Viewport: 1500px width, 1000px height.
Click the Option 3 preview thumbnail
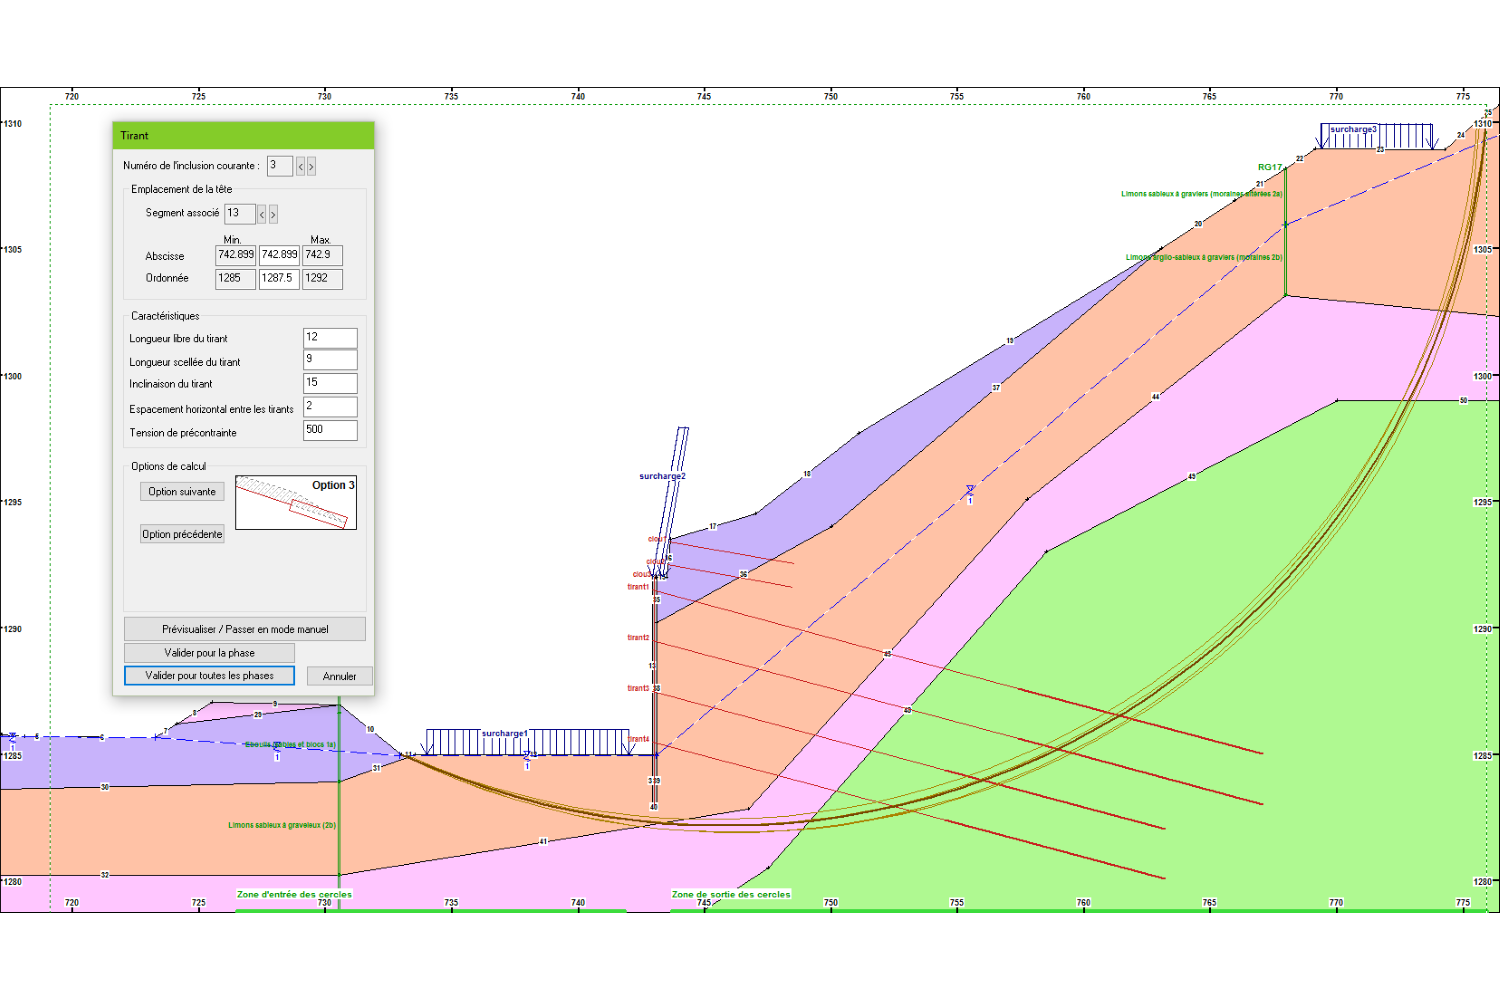pyautogui.click(x=296, y=502)
